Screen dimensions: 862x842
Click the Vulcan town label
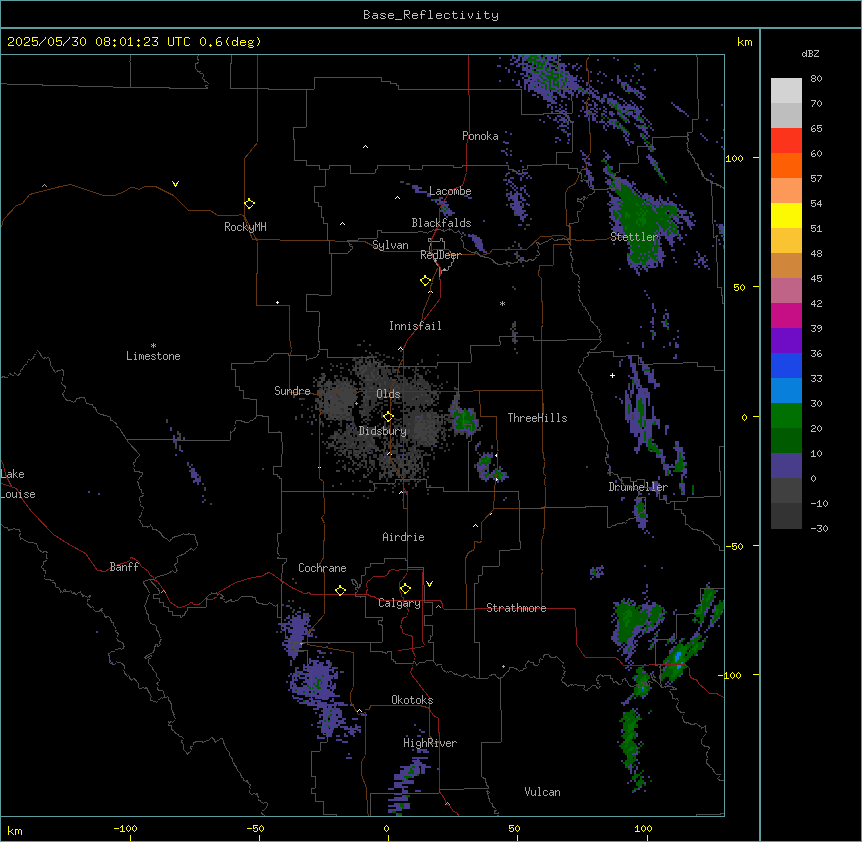click(x=543, y=792)
